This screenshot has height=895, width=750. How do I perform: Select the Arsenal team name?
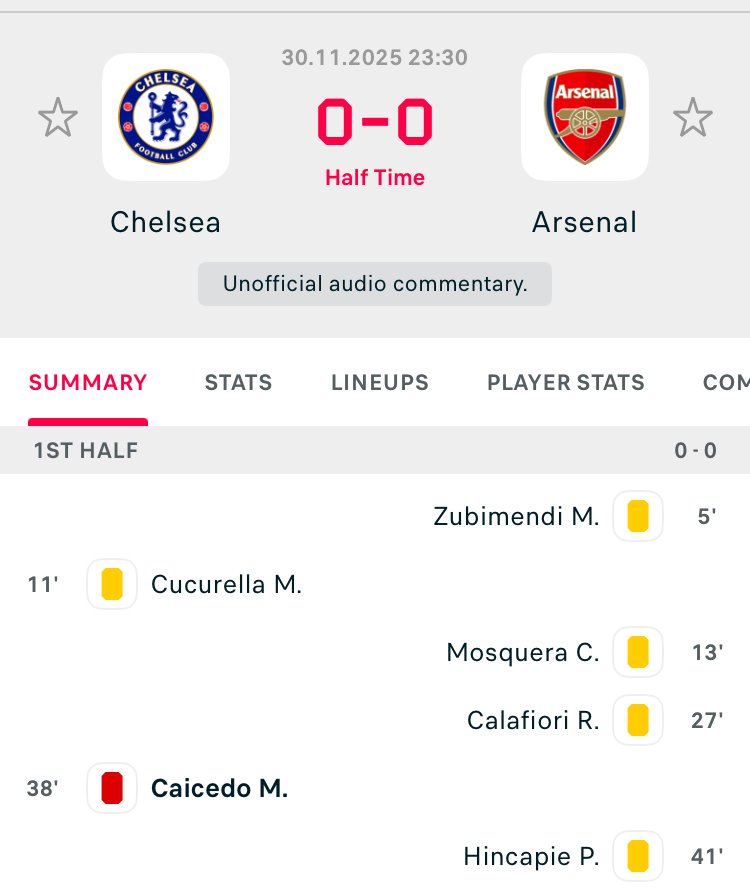(x=584, y=221)
